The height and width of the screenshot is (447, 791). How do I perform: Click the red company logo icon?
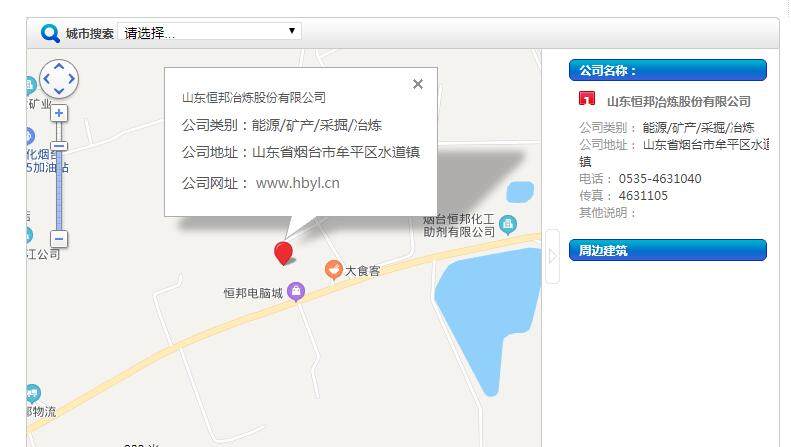(587, 98)
